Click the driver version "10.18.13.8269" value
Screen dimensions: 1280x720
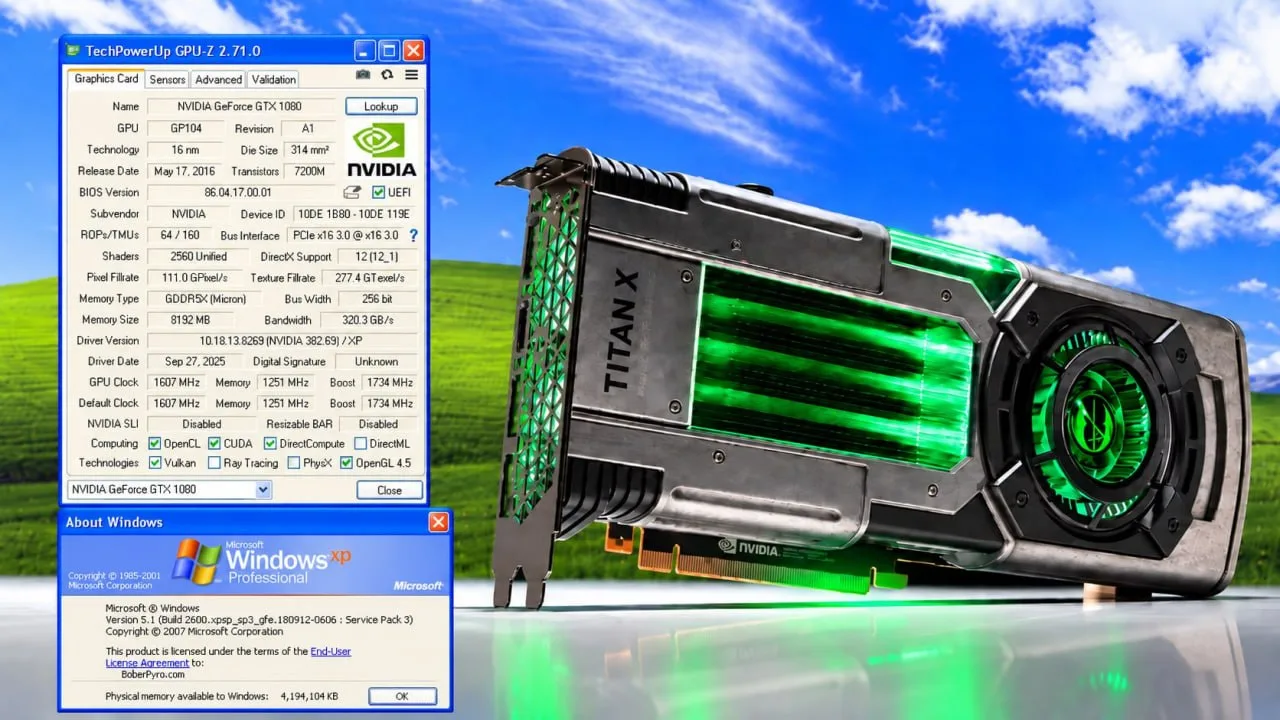click(x=281, y=341)
